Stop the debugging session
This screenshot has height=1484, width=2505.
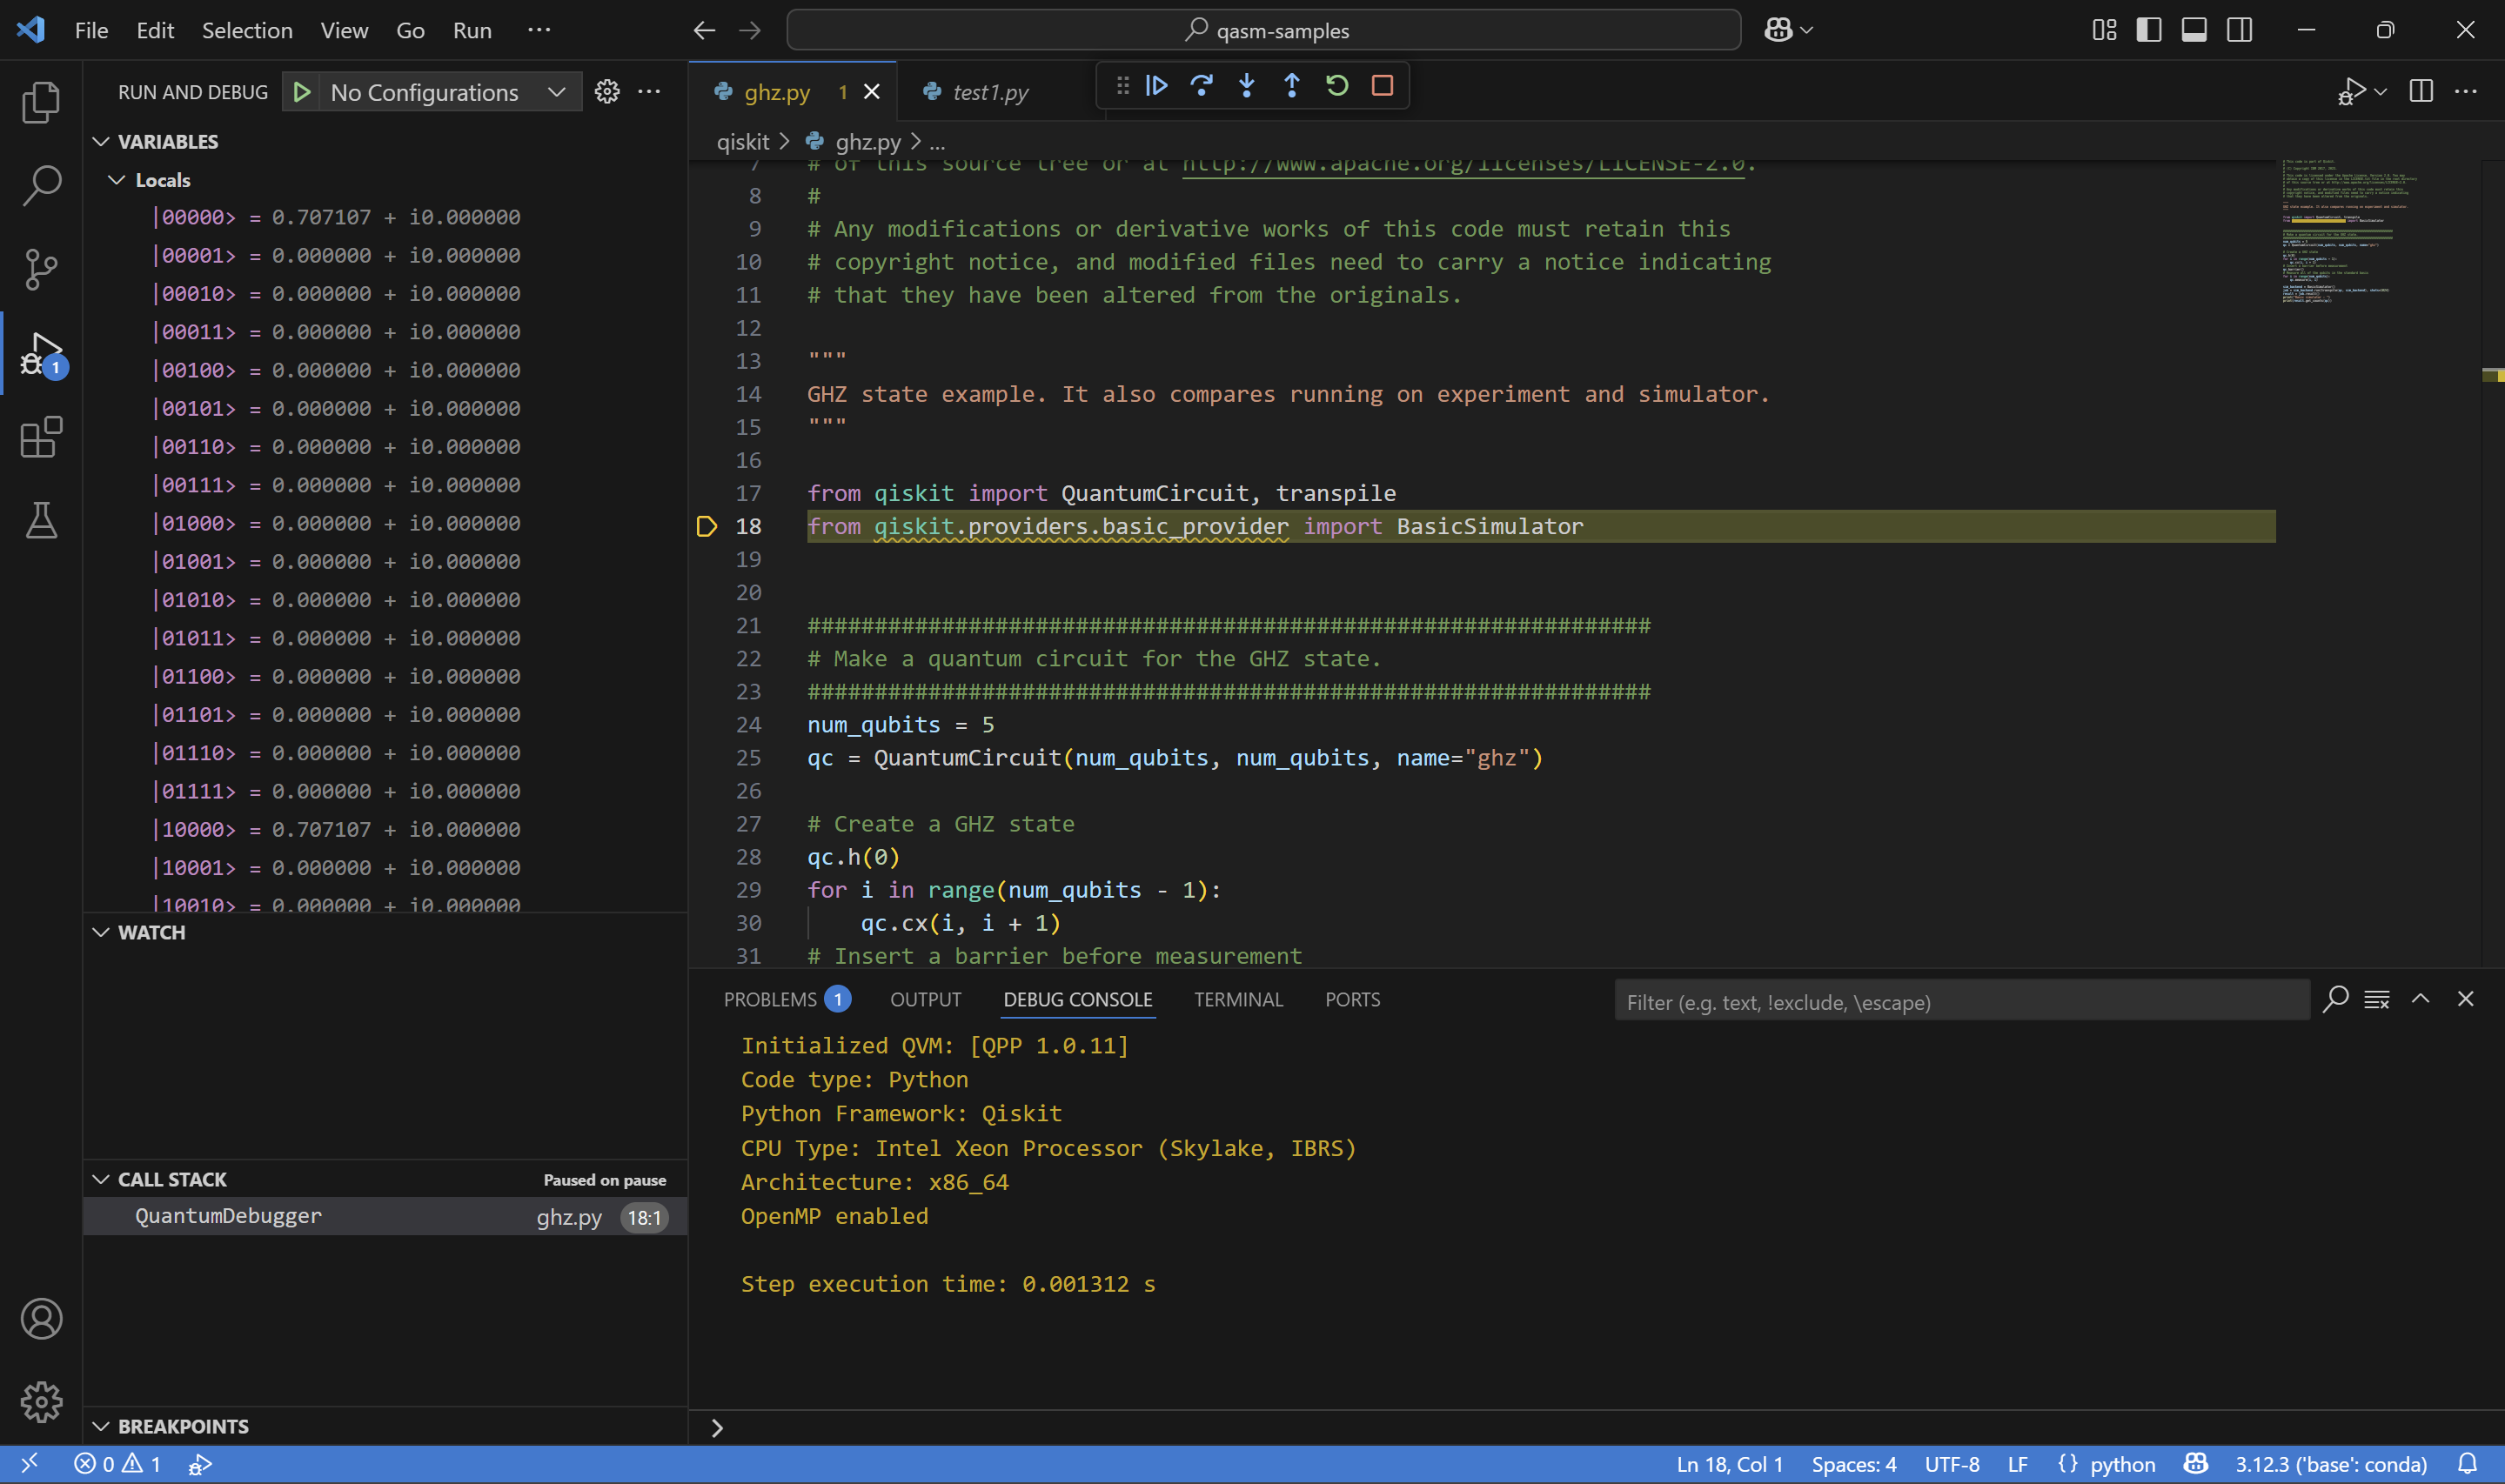tap(1382, 86)
